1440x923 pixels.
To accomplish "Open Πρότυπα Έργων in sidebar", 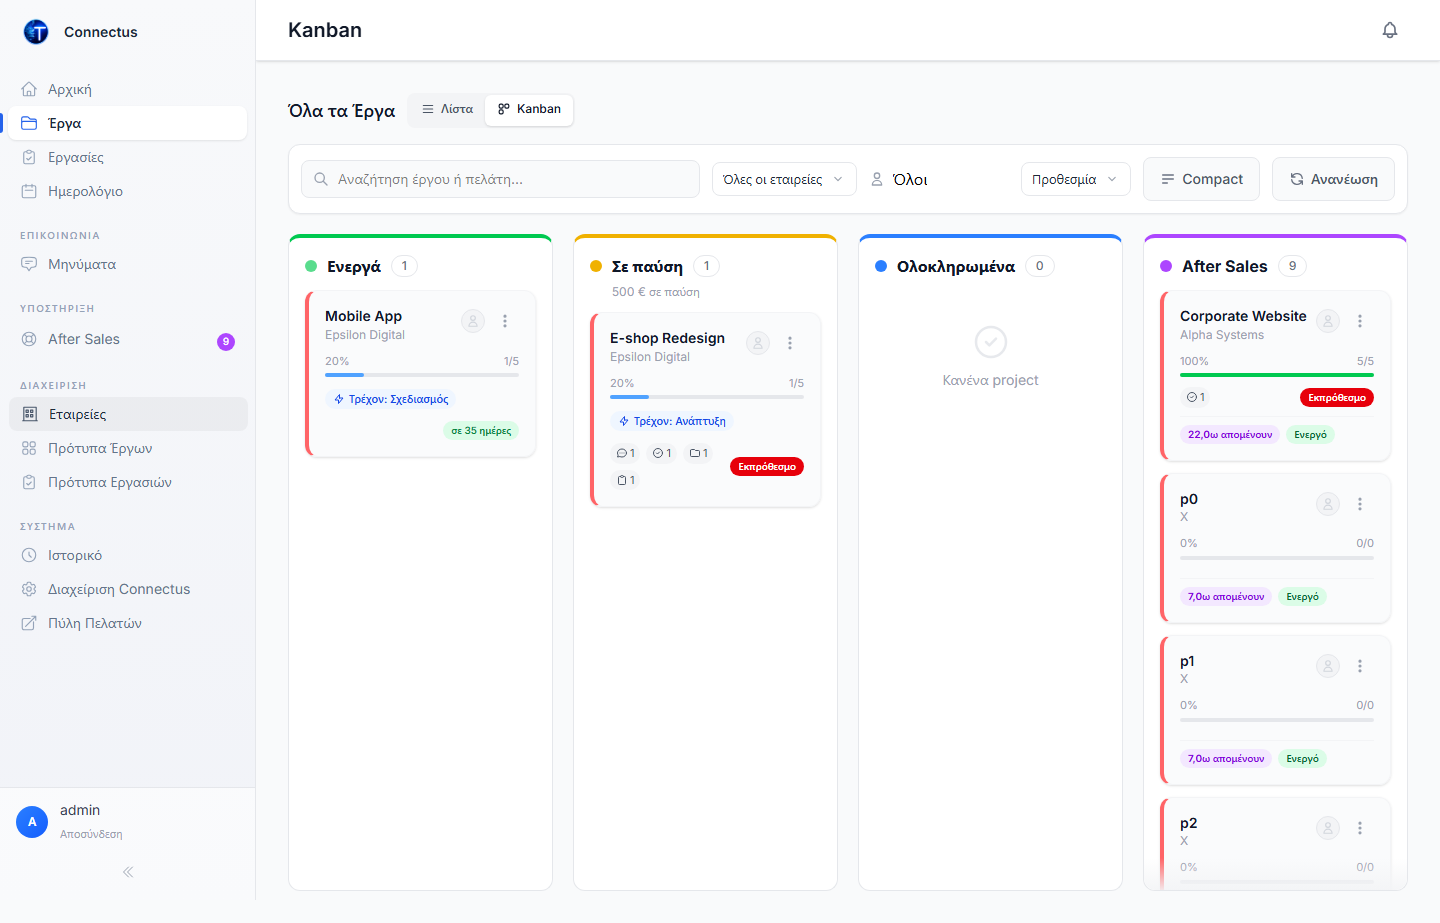I will pos(128,448).
